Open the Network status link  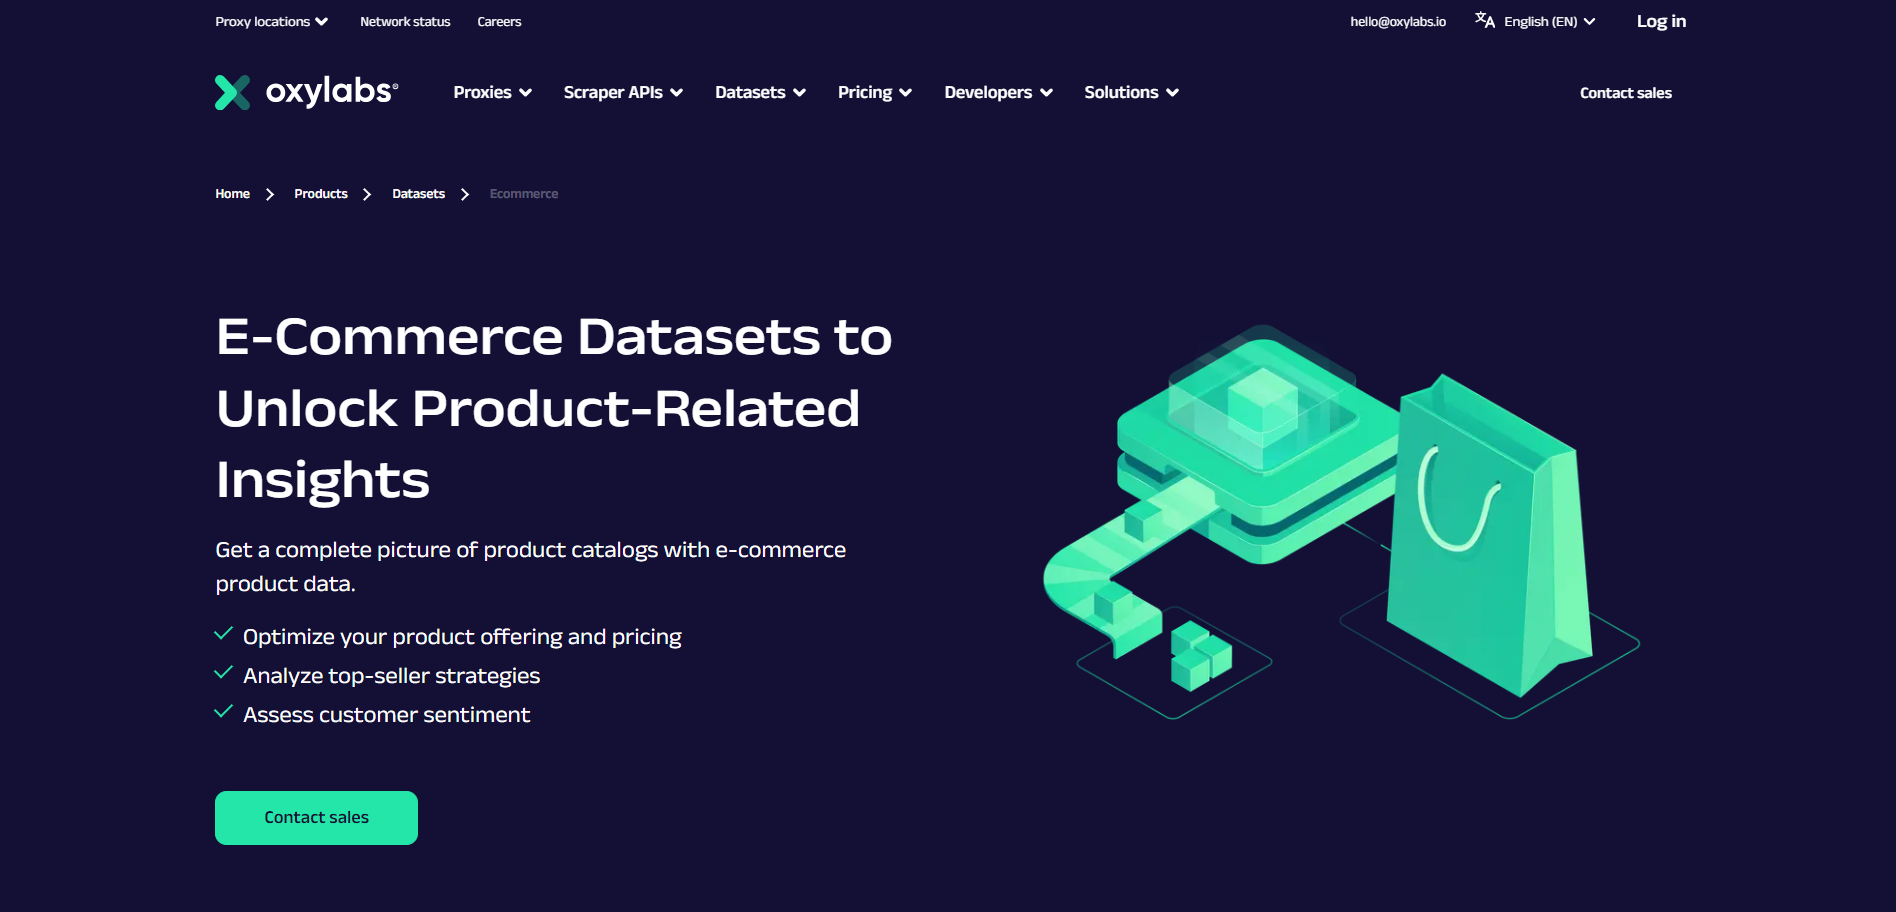(x=405, y=21)
